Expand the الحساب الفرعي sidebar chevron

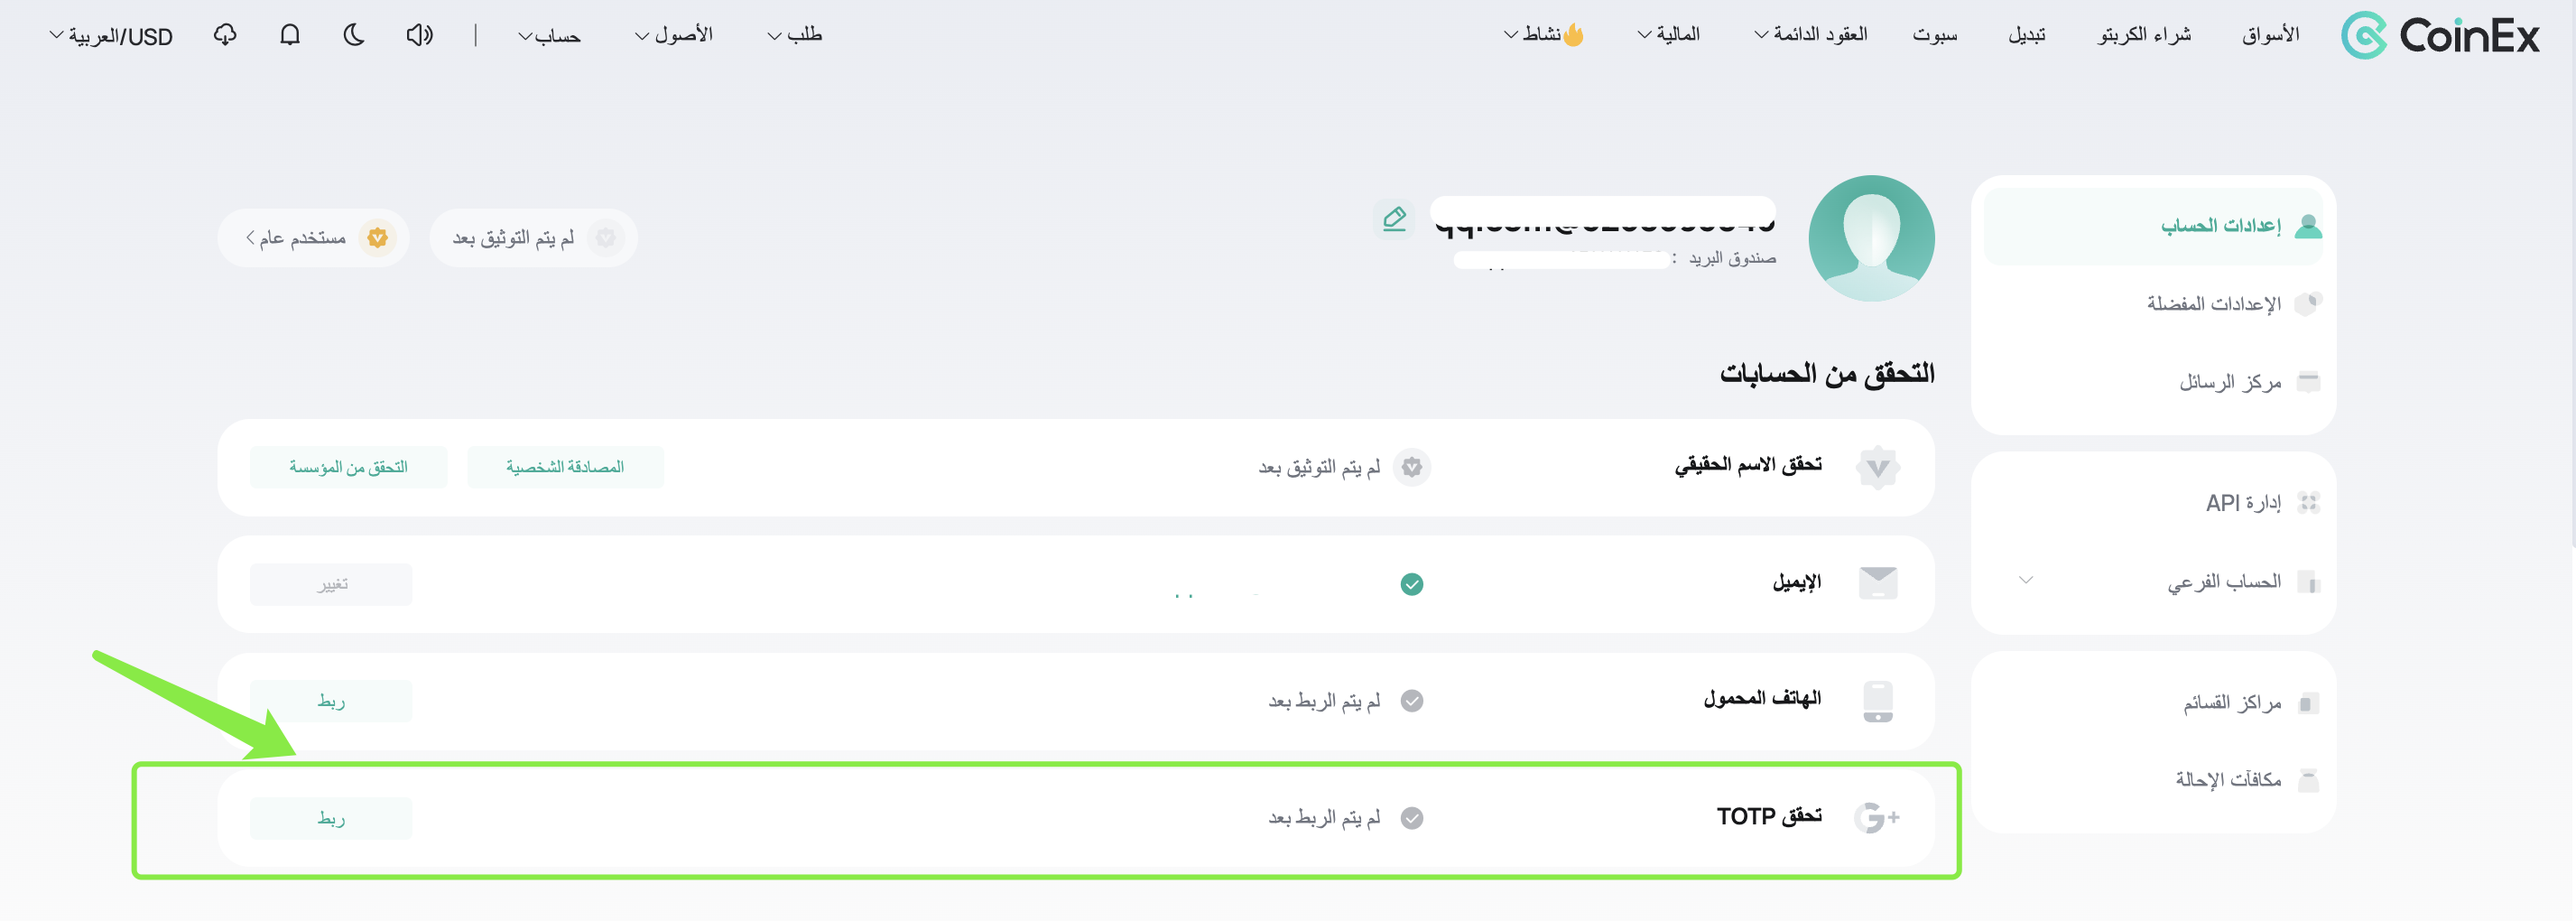point(2025,580)
